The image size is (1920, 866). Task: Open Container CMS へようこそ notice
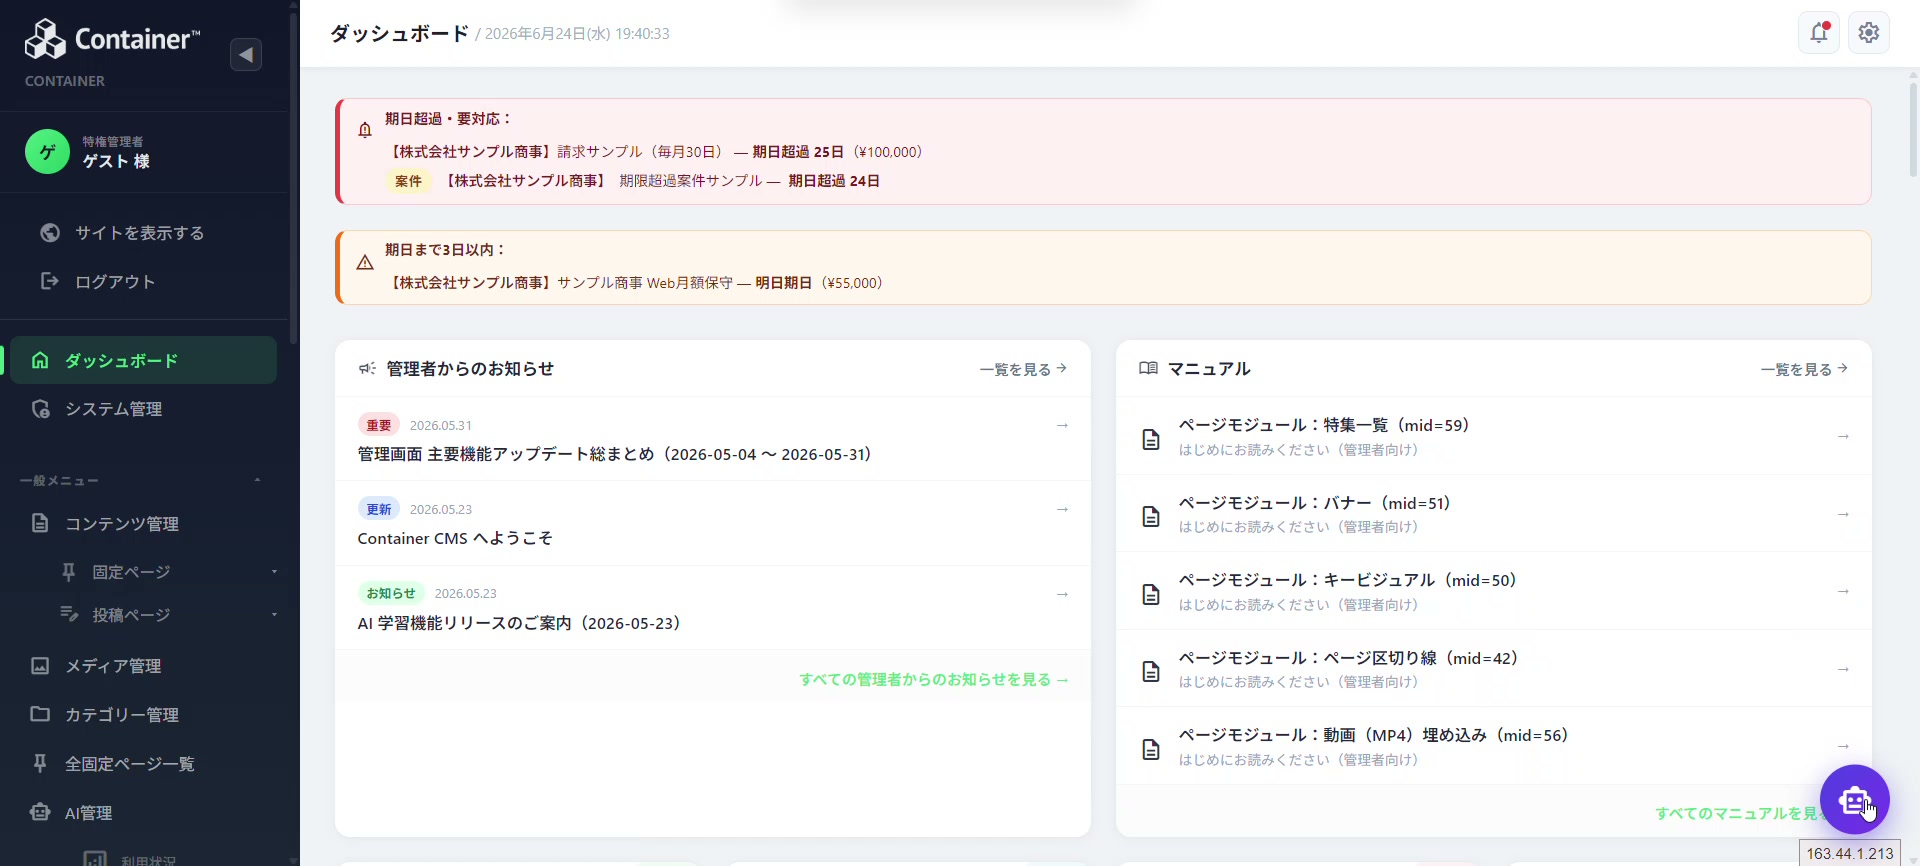(712, 523)
